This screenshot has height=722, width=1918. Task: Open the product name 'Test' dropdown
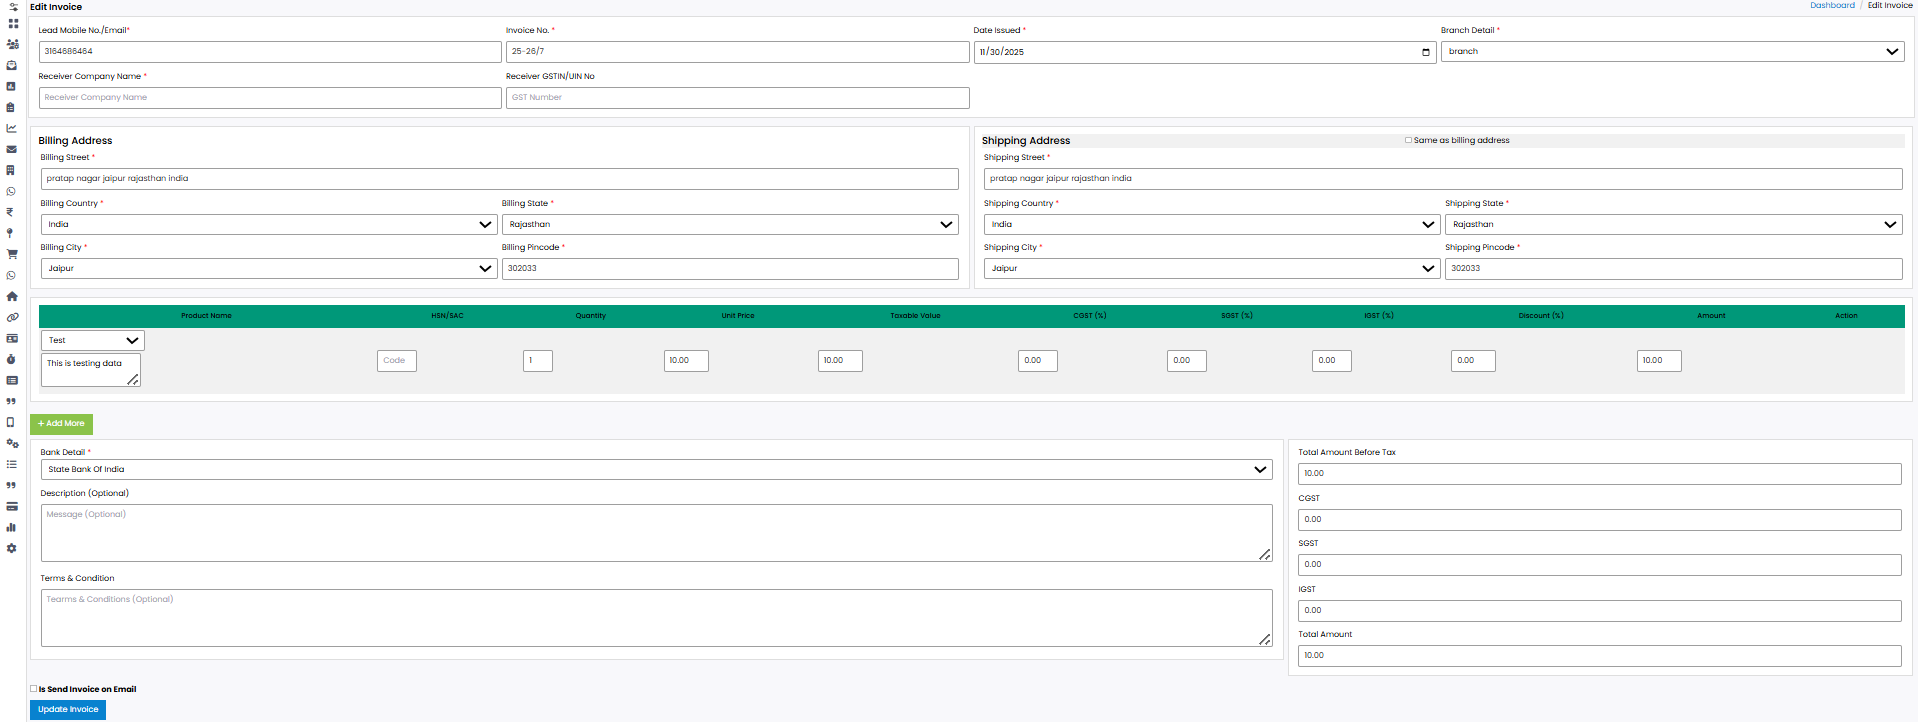click(x=92, y=341)
